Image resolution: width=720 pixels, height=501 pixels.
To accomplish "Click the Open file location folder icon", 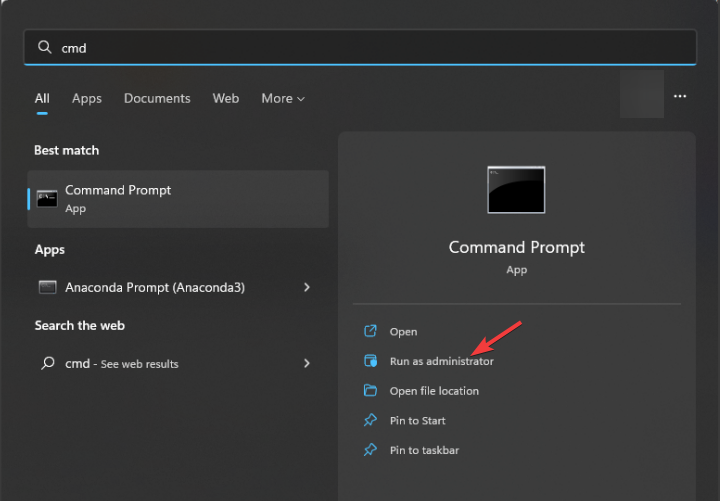I will point(370,391).
